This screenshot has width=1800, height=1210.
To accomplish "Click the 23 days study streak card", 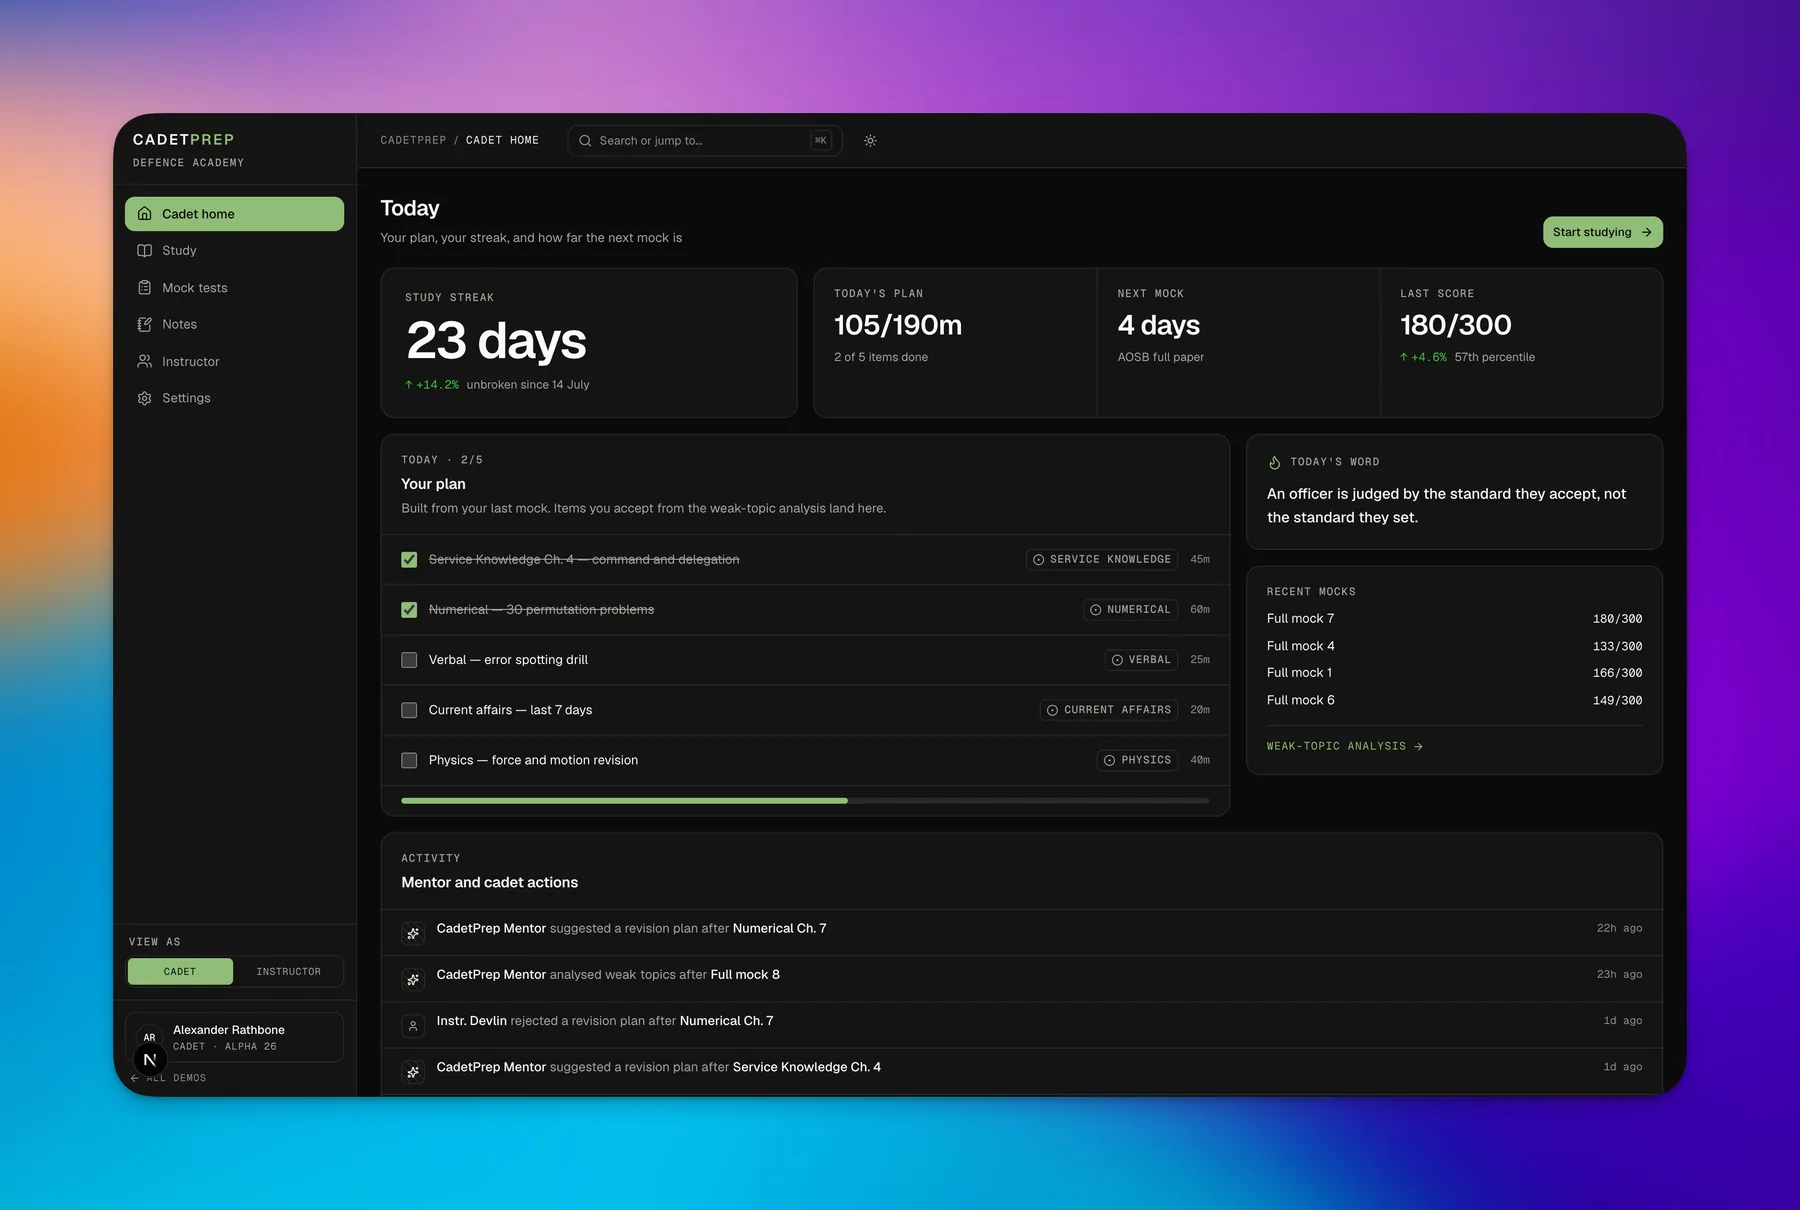I will pyautogui.click(x=589, y=343).
